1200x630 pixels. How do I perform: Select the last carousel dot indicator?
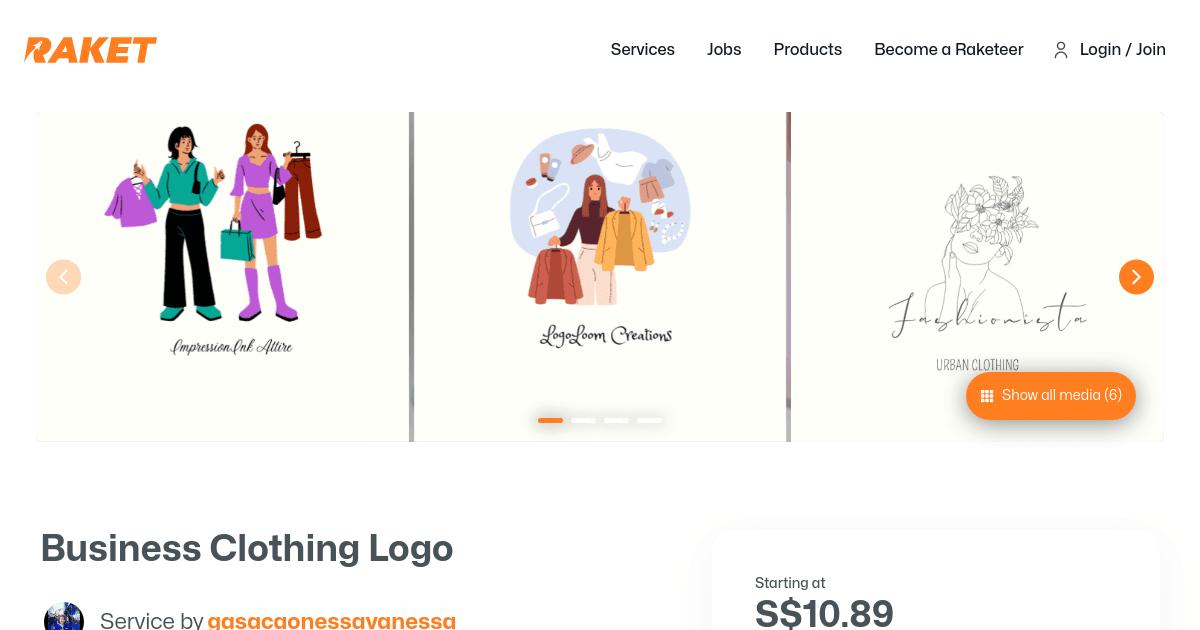650,420
